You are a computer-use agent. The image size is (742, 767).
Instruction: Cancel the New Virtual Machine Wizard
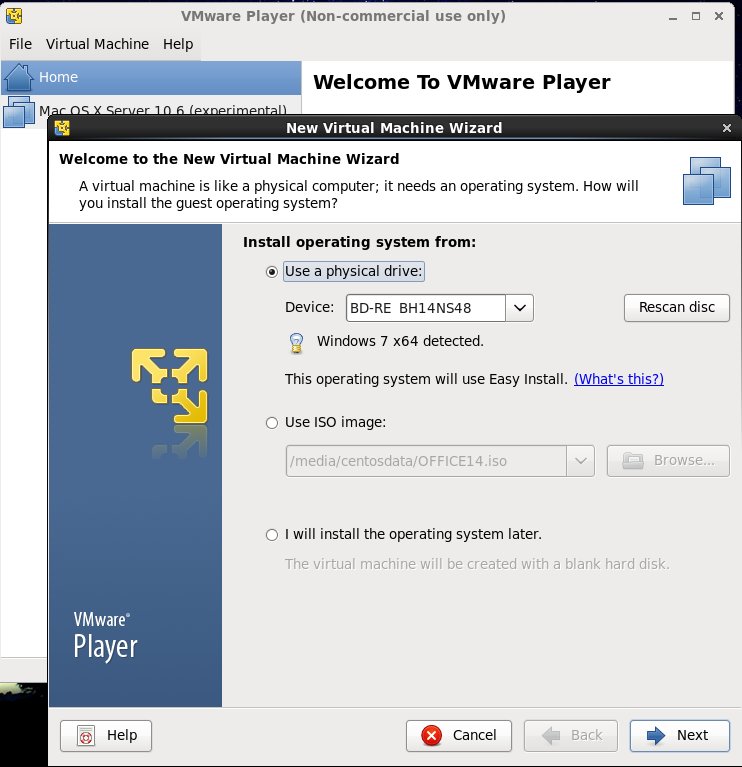[459, 736]
